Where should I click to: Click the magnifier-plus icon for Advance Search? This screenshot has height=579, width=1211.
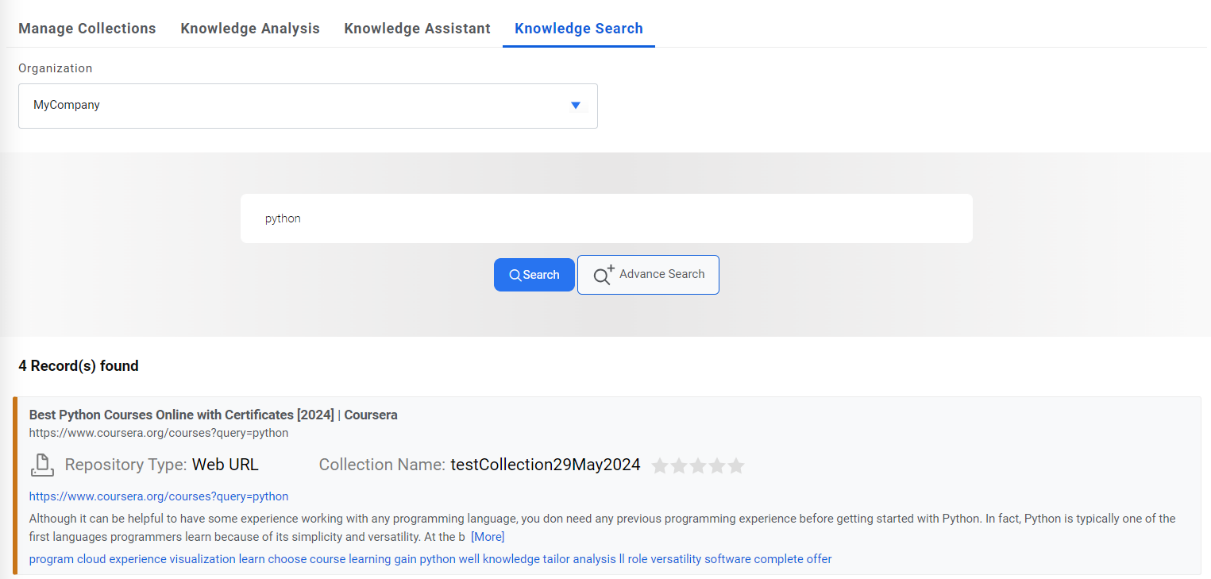(x=603, y=275)
